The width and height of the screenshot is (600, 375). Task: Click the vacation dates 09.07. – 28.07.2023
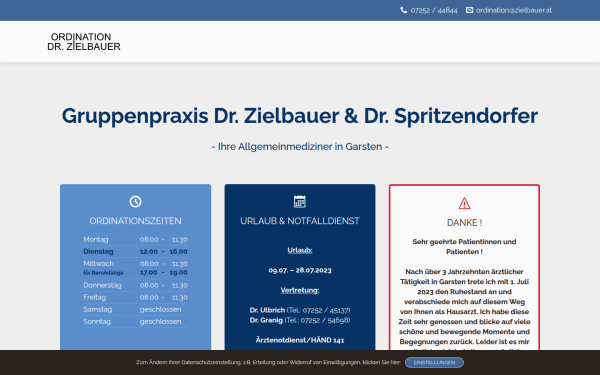[x=300, y=270]
